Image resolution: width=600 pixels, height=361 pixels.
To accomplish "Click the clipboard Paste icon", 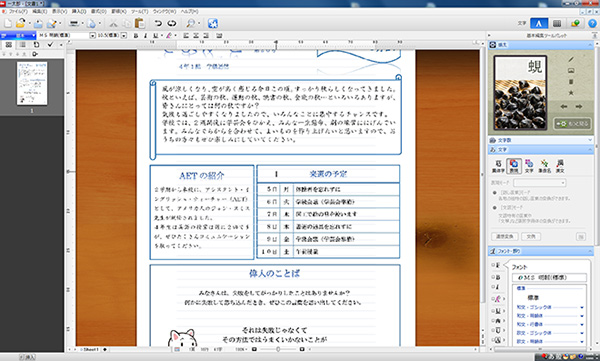I will click(140, 23).
